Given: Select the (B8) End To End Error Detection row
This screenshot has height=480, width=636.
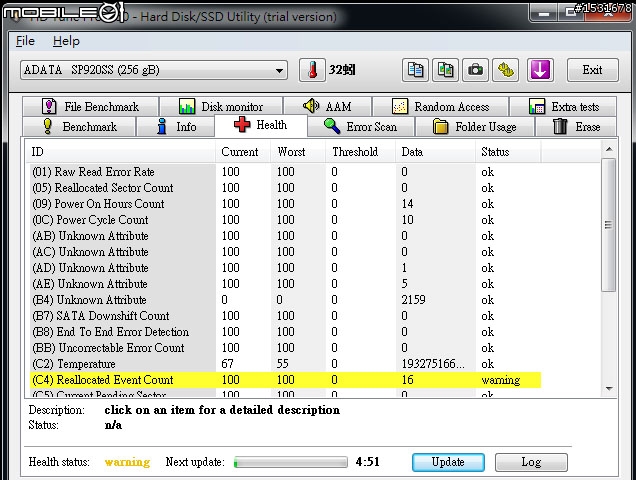Looking at the screenshot, I should [285, 332].
